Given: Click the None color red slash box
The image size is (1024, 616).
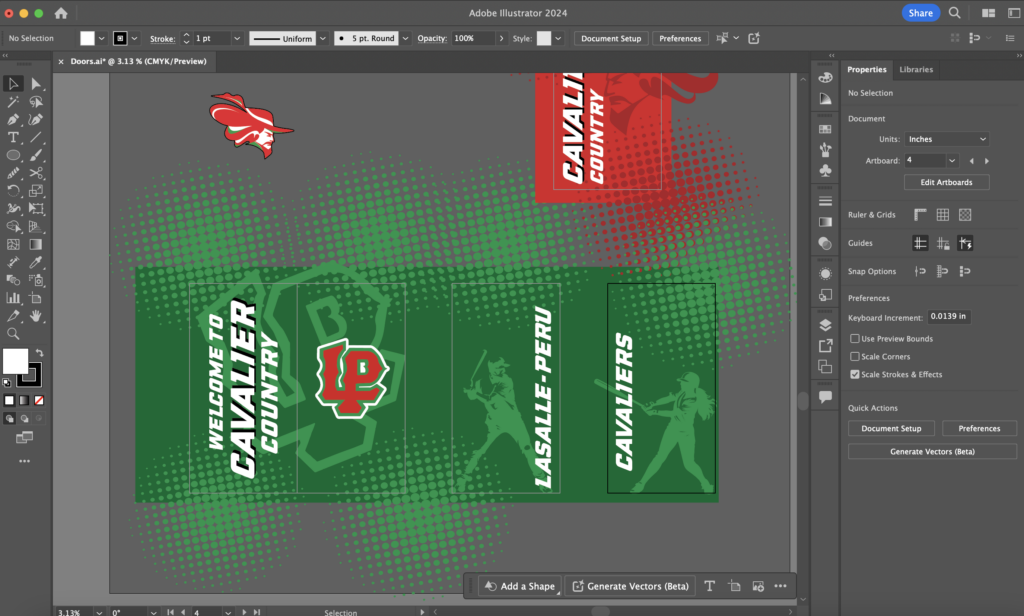Looking at the screenshot, I should pos(39,400).
